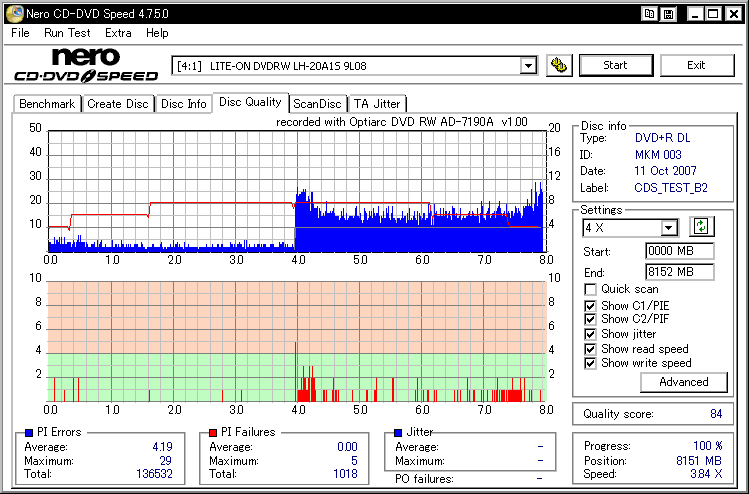
Task: Switch to the Disc Info tab
Action: point(183,104)
